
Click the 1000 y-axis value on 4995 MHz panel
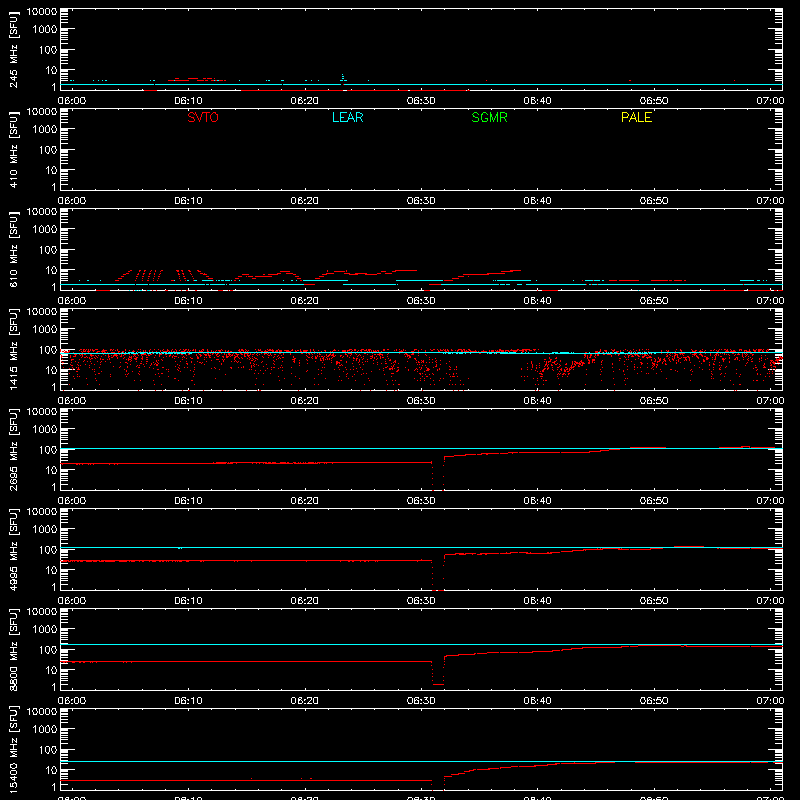tap(45, 530)
